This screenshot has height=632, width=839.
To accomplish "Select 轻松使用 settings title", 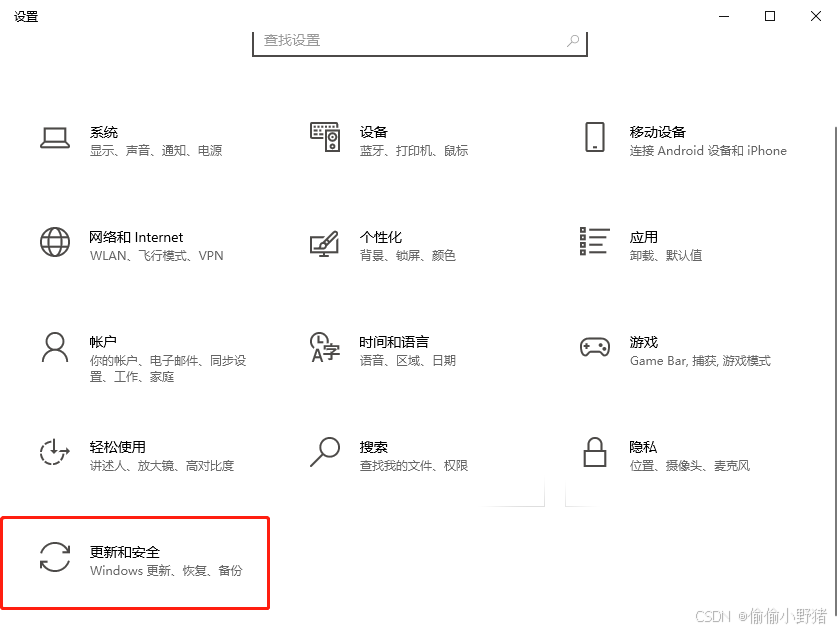I will (x=118, y=447).
